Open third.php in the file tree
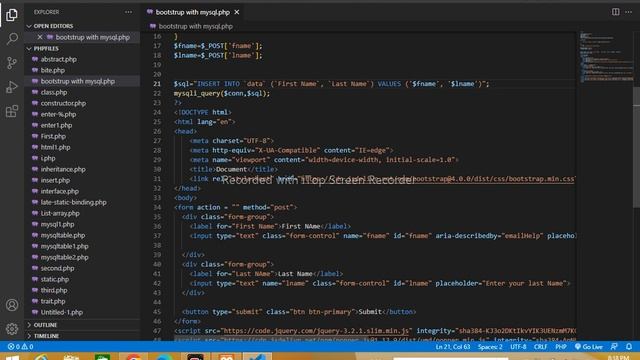The height and width of the screenshot is (360, 640). pos(54,291)
